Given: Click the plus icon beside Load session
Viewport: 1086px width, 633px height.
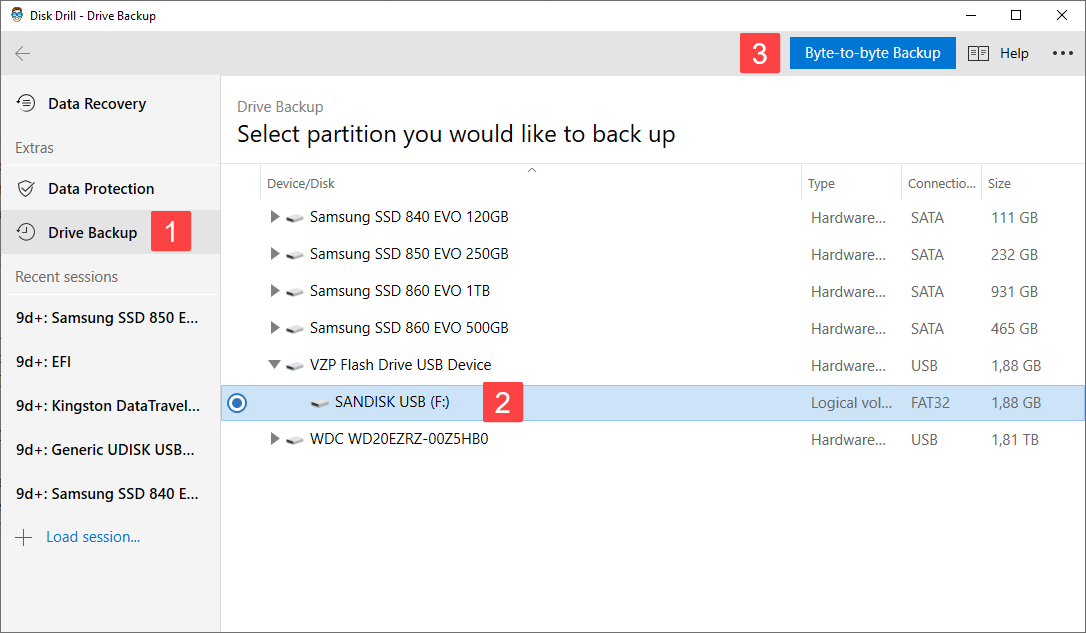Looking at the screenshot, I should coord(24,538).
